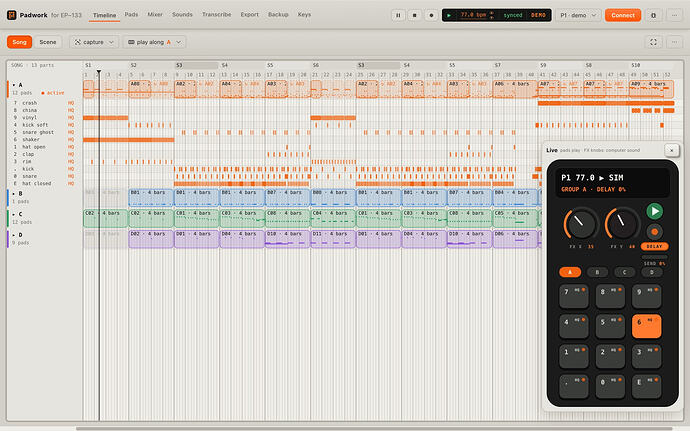
Task: Toggle HQ for the hat closed pad
Action: pyautogui.click(x=71, y=184)
